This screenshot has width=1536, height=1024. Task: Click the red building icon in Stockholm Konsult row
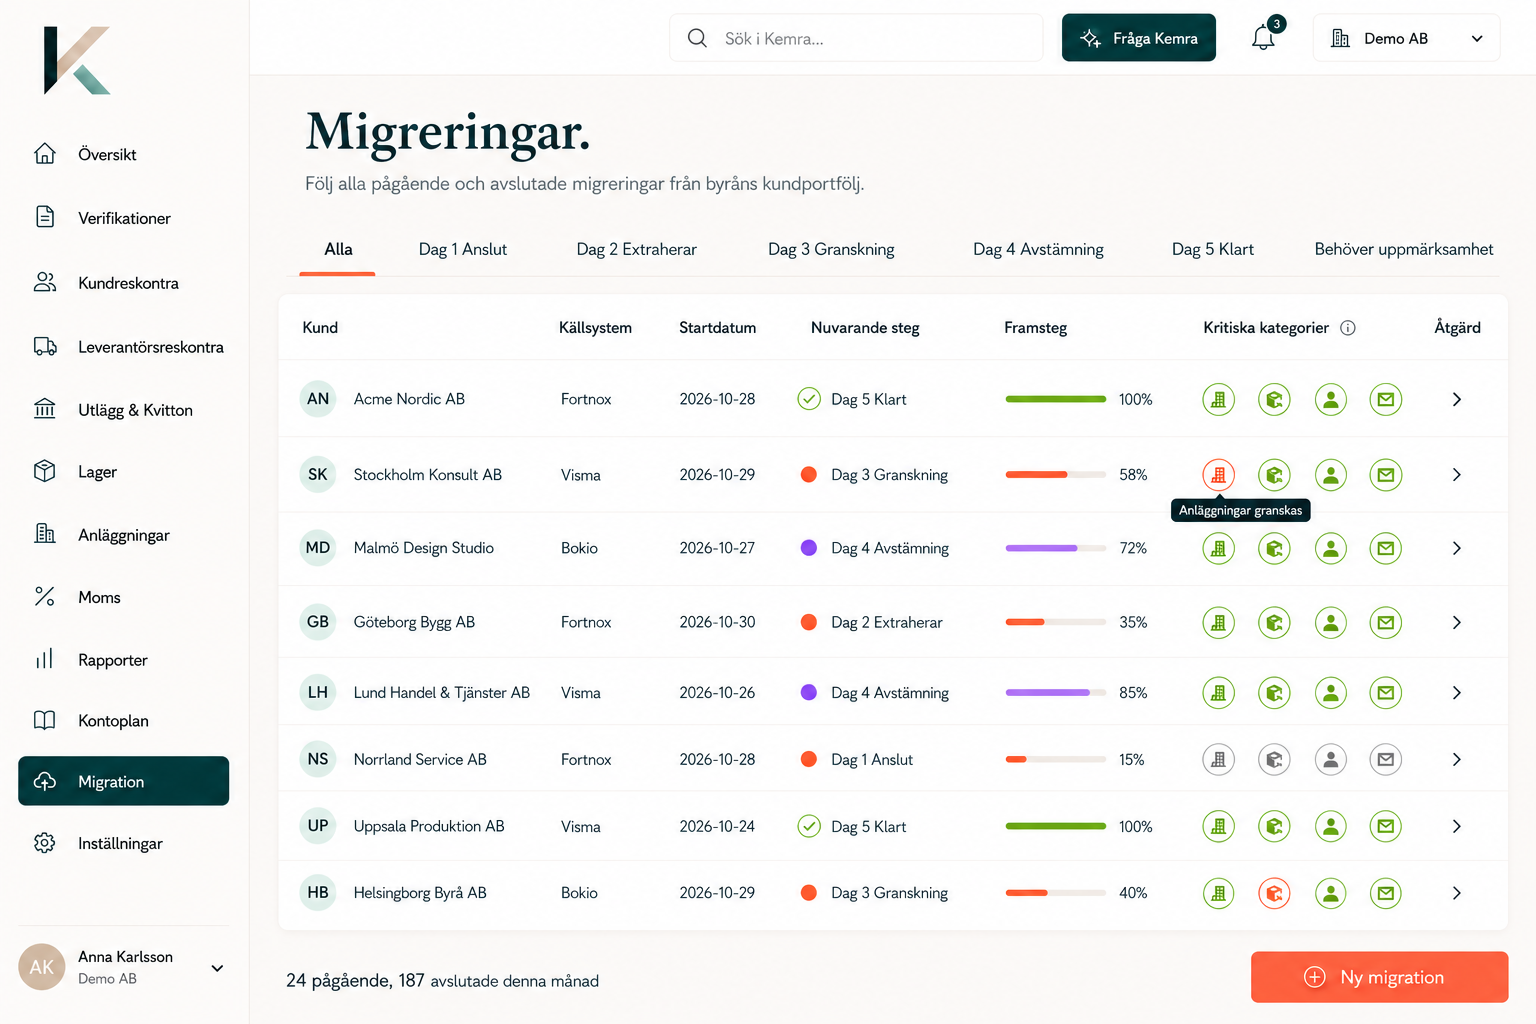click(x=1218, y=475)
